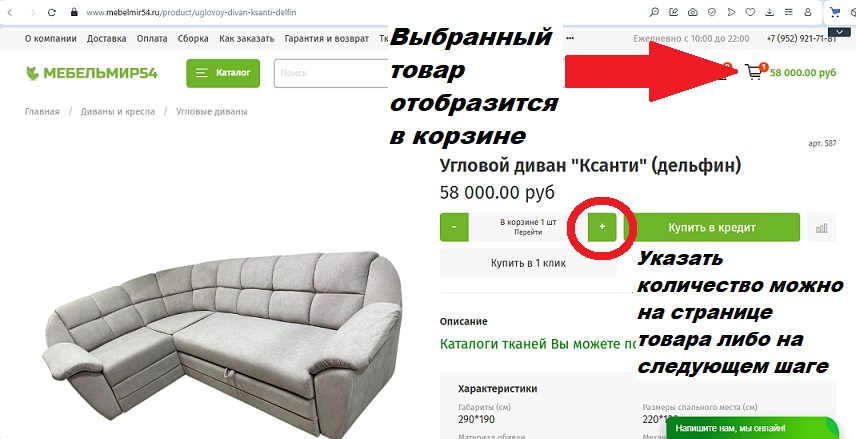
Task: Open the browser snapshot camera icon
Action: [692, 12]
